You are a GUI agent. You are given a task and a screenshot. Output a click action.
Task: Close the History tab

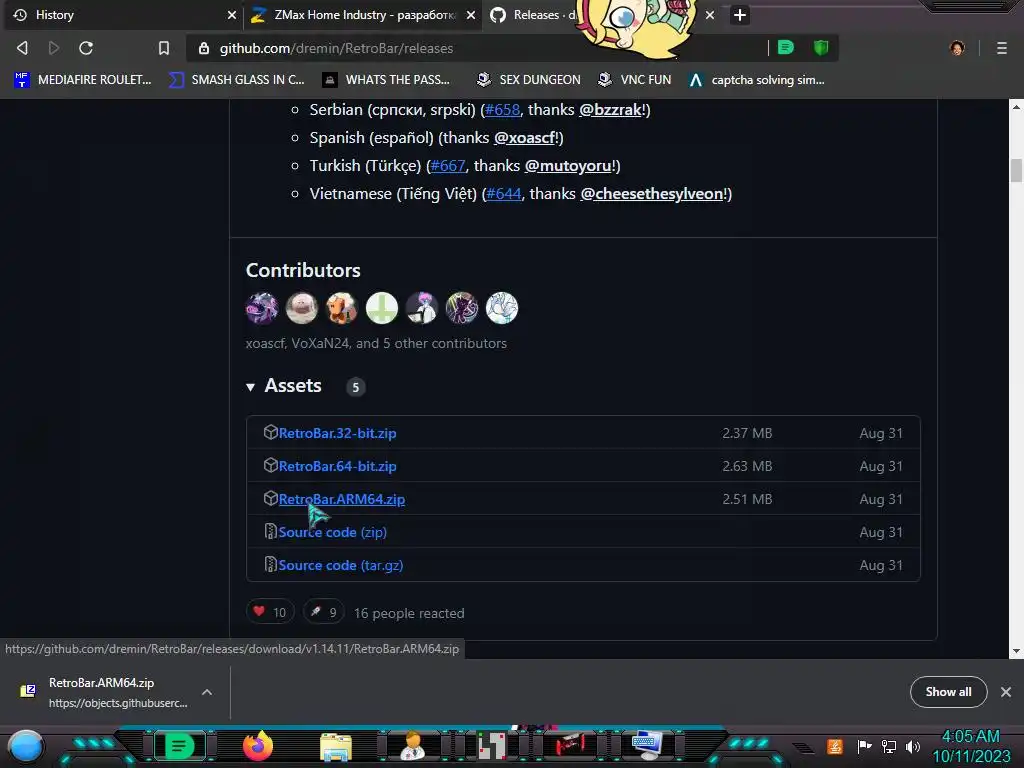point(231,15)
